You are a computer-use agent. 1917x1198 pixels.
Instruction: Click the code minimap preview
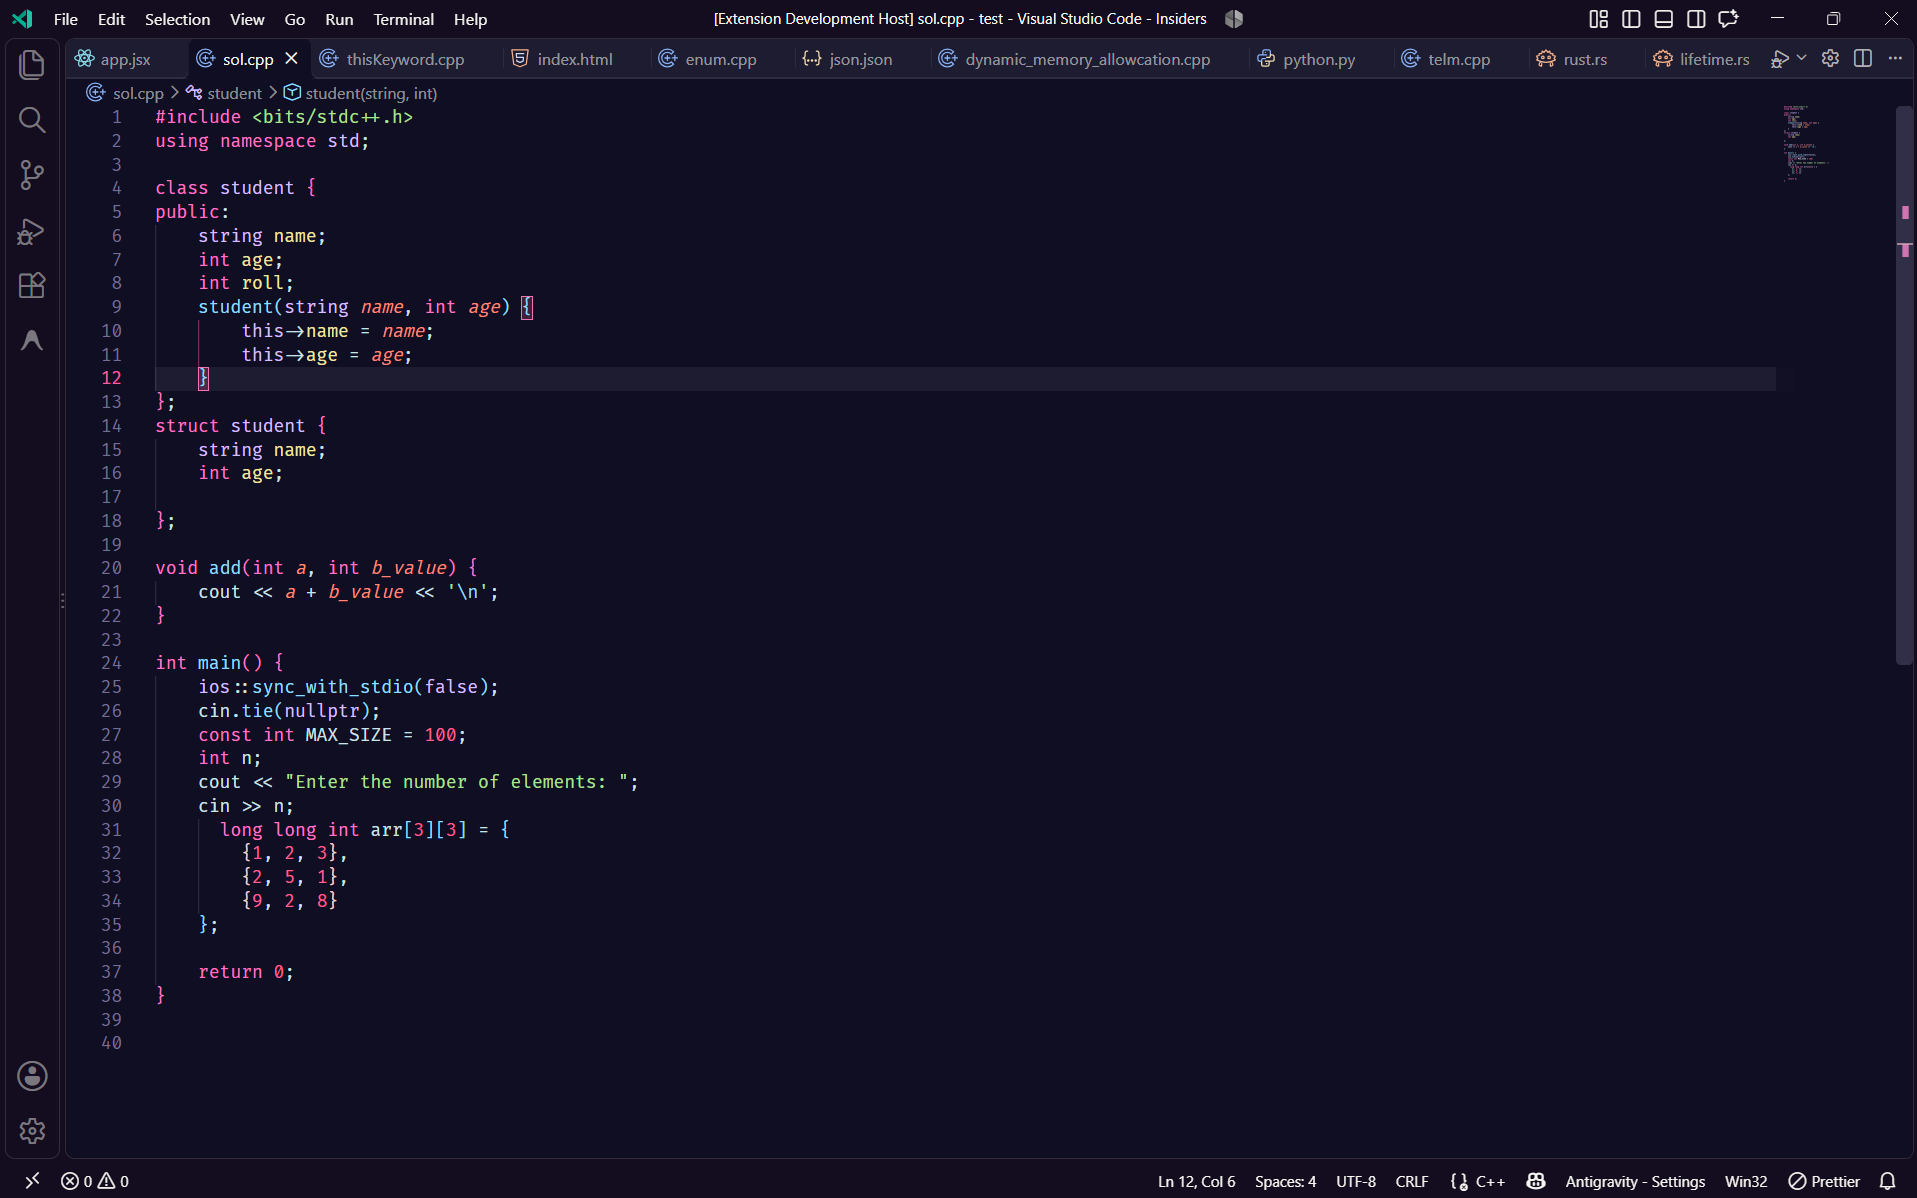(x=1809, y=143)
